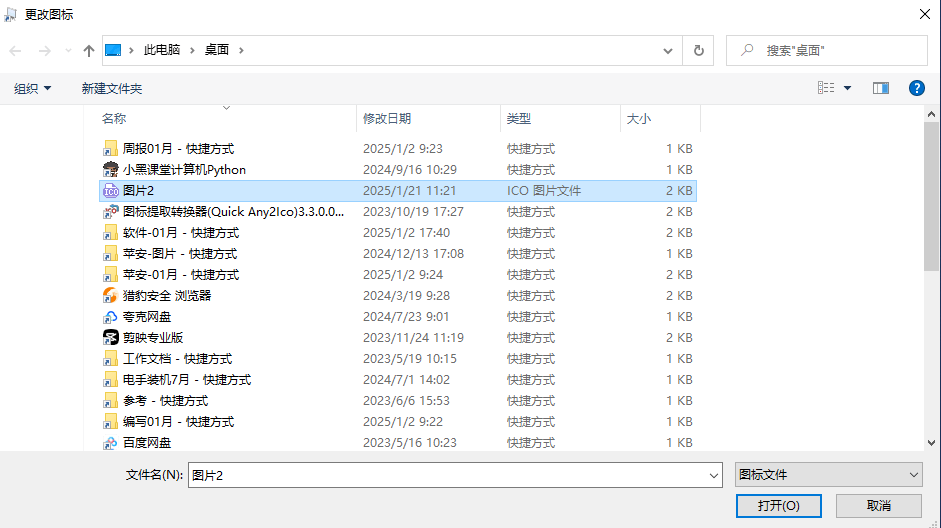The image size is (941, 528).
Task: Select 桌面 in the breadcrumb path
Action: tap(217, 50)
